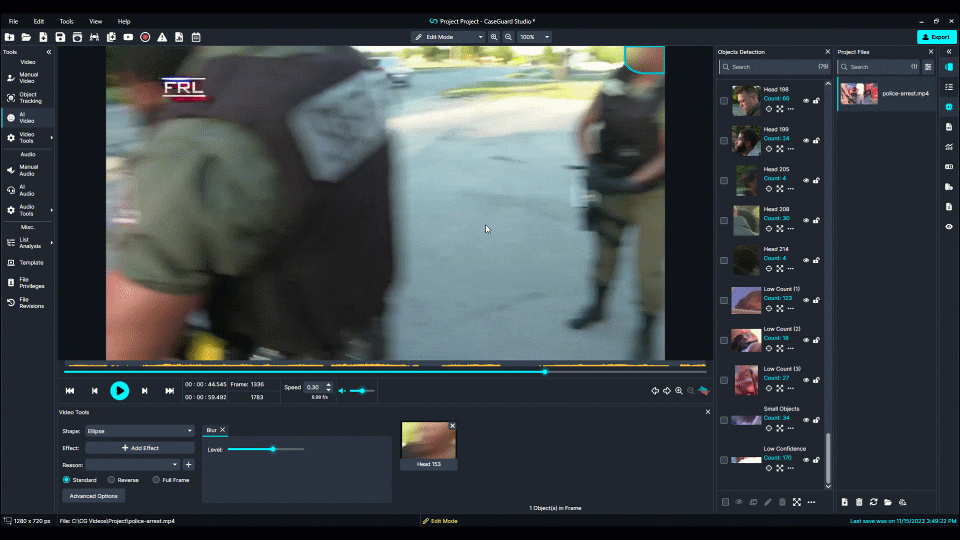960x540 pixels.
Task: Check the Low Count (1) checkbox
Action: coord(724,301)
